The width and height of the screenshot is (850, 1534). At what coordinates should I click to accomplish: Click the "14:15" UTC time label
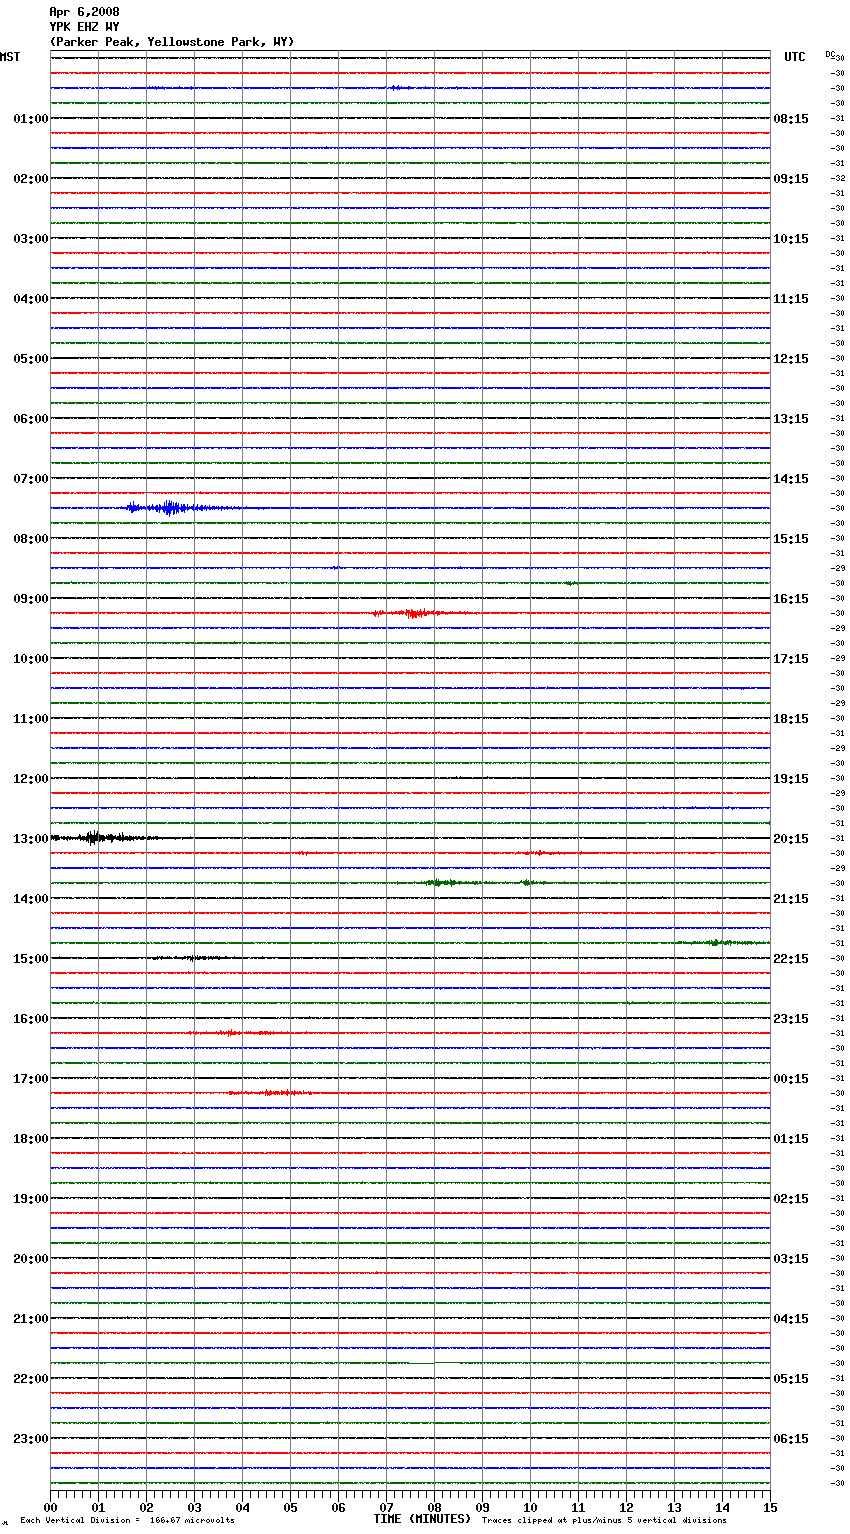point(791,479)
